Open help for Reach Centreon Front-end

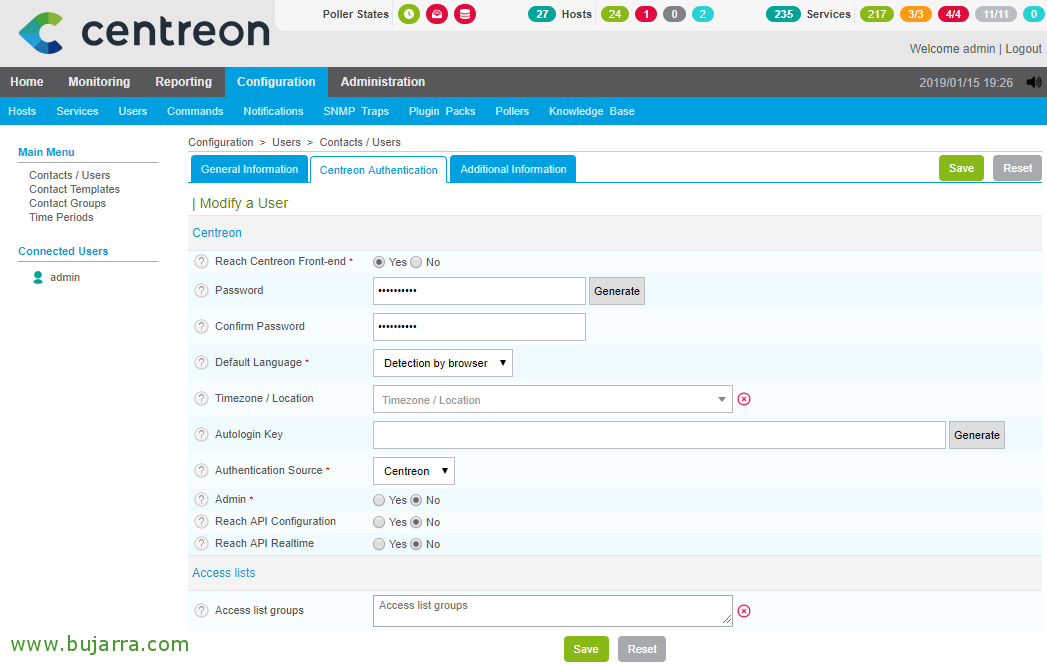pos(201,262)
